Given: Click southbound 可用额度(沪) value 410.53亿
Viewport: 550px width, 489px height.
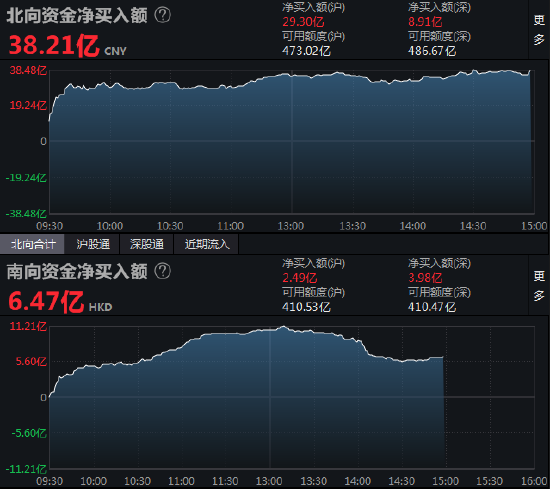Looking at the screenshot, I should [306, 307].
